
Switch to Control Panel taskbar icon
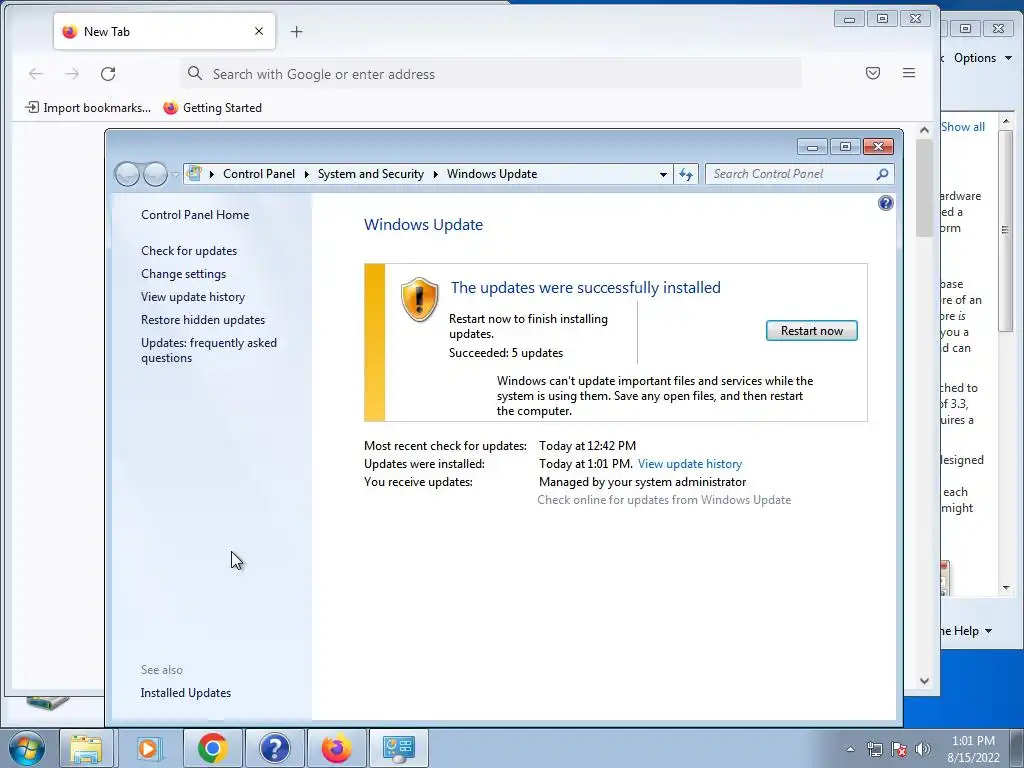(x=398, y=748)
